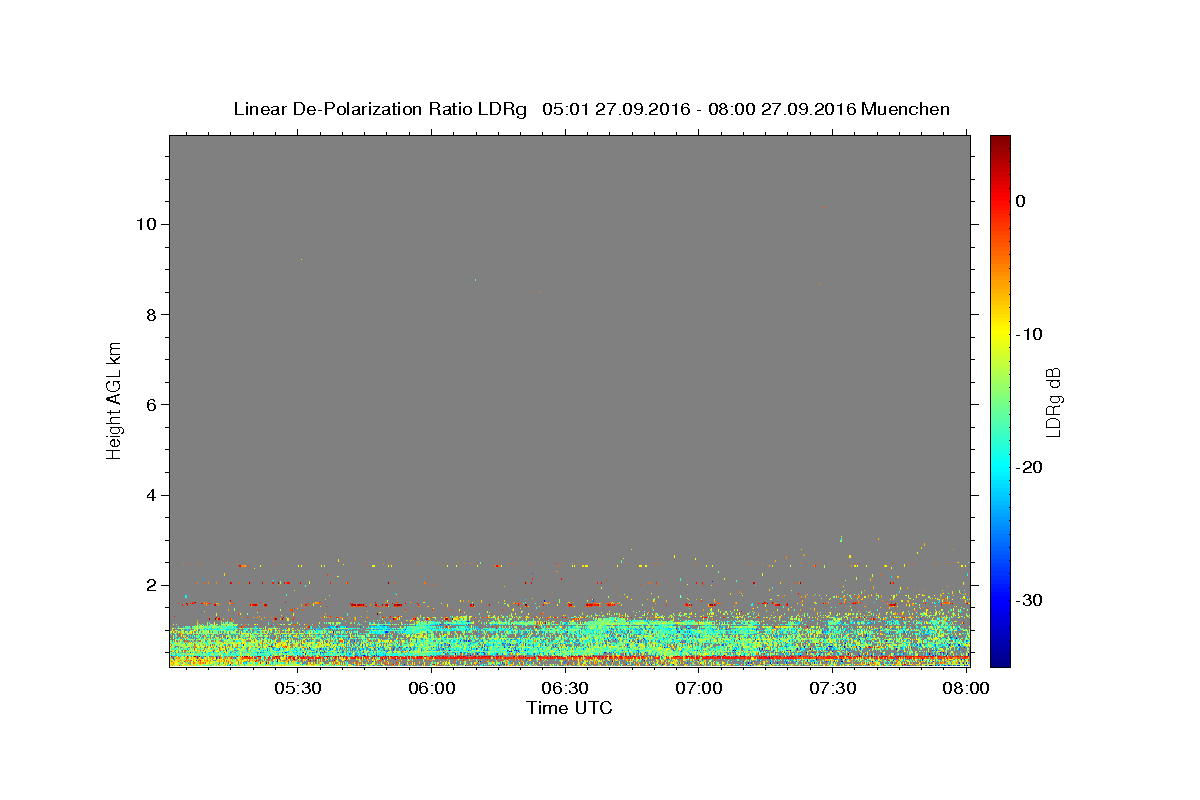Click the yellow -10 dB colorbar region
Viewport: 1200px width, 800px height.
pos(1000,334)
